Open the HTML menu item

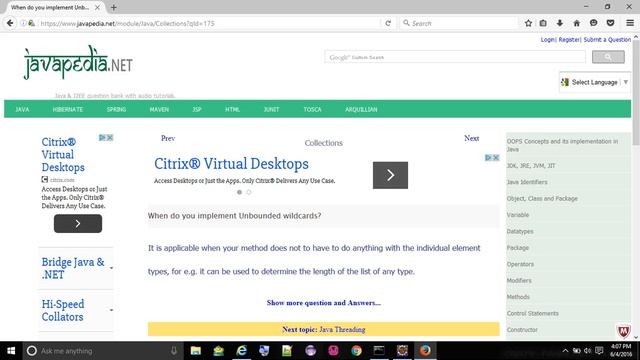[x=232, y=109]
